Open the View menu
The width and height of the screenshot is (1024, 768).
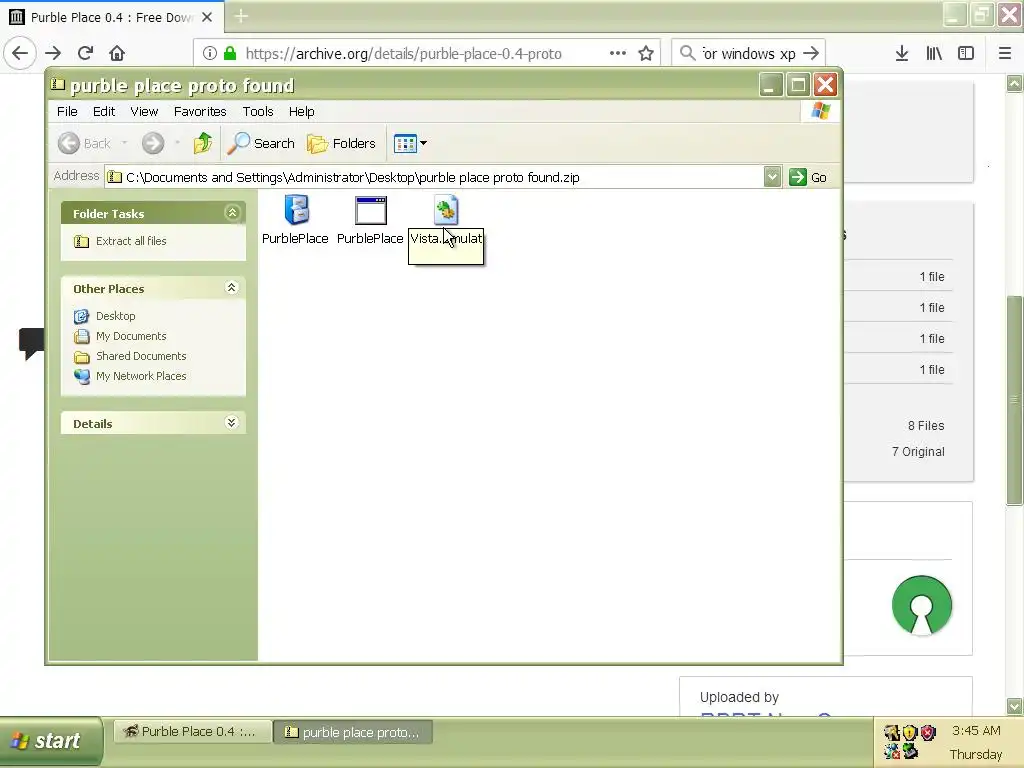pyautogui.click(x=144, y=112)
